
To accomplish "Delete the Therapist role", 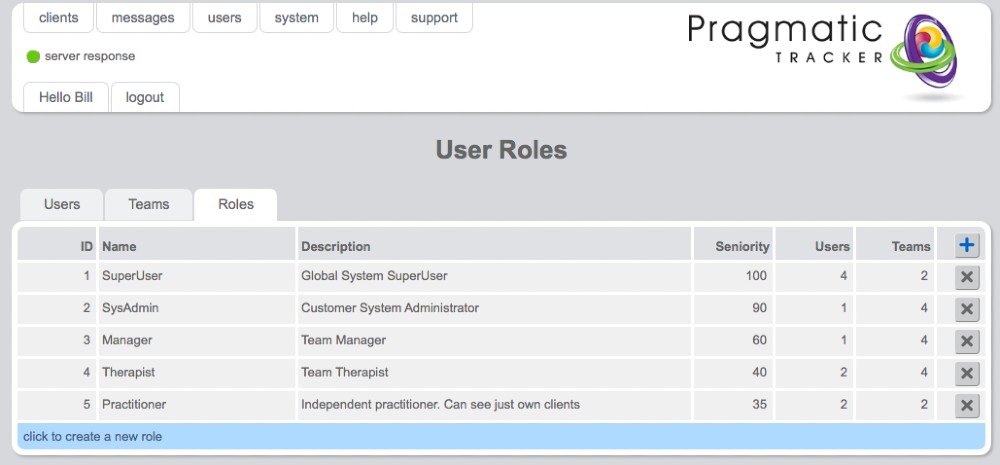I will point(967,373).
